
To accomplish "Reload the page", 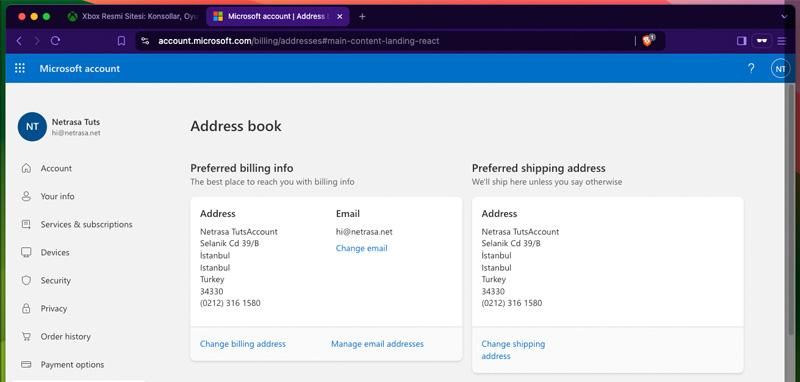I will (x=55, y=41).
